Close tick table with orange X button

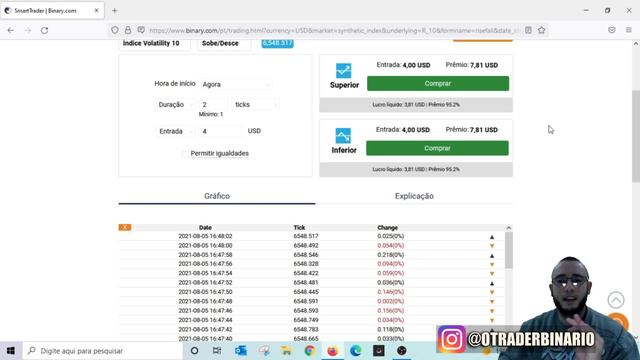pyautogui.click(x=125, y=227)
